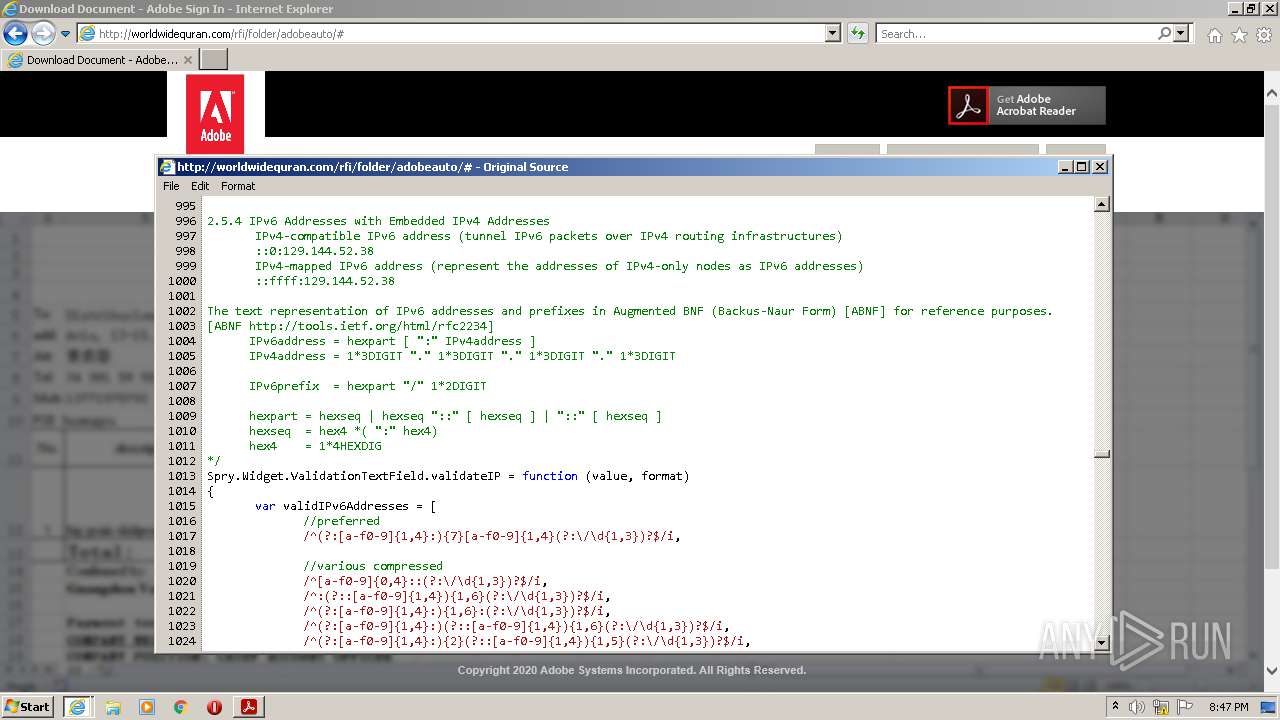The height and width of the screenshot is (720, 1280).
Task: Click the Refresh page icon
Action: (x=857, y=33)
